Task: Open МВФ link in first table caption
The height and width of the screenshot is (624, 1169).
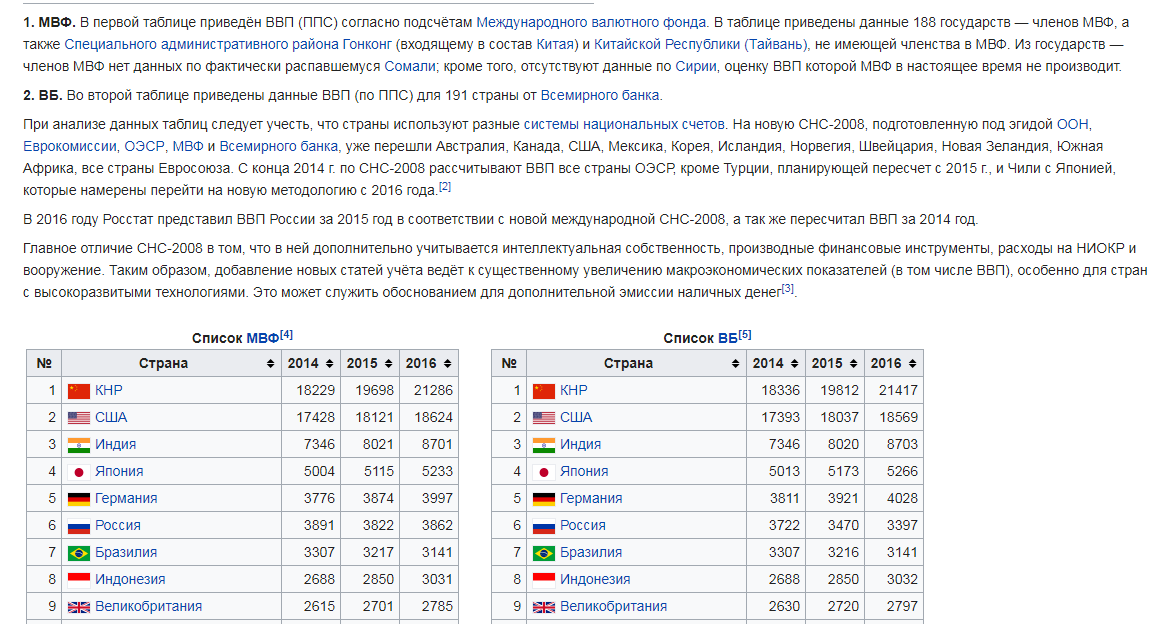Action: (262, 338)
